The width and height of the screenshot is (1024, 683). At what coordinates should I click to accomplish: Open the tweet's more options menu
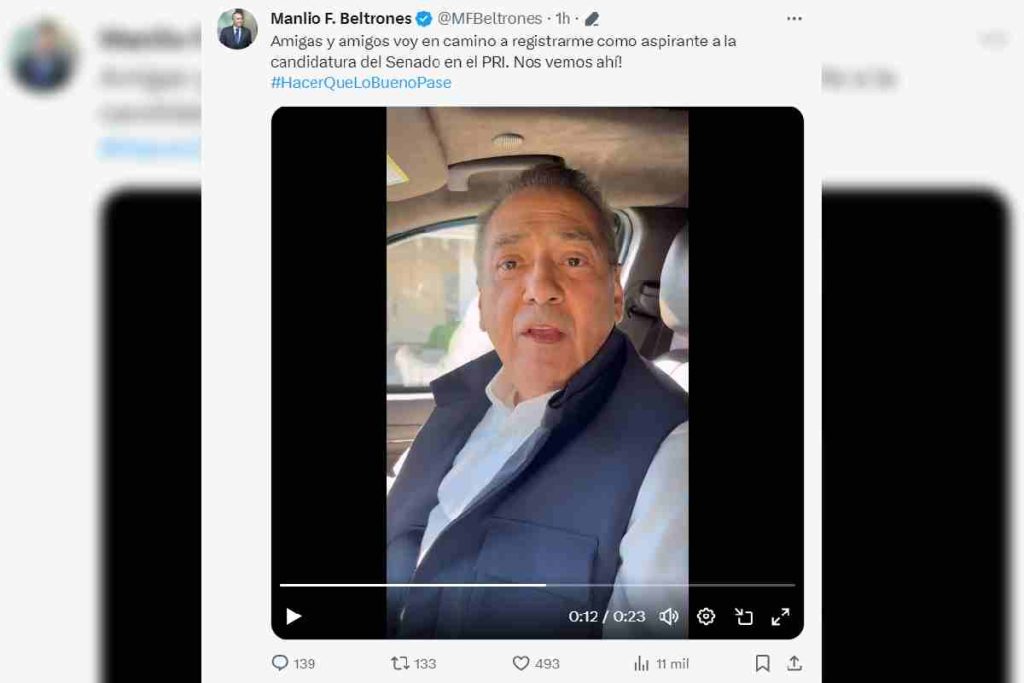tap(794, 17)
